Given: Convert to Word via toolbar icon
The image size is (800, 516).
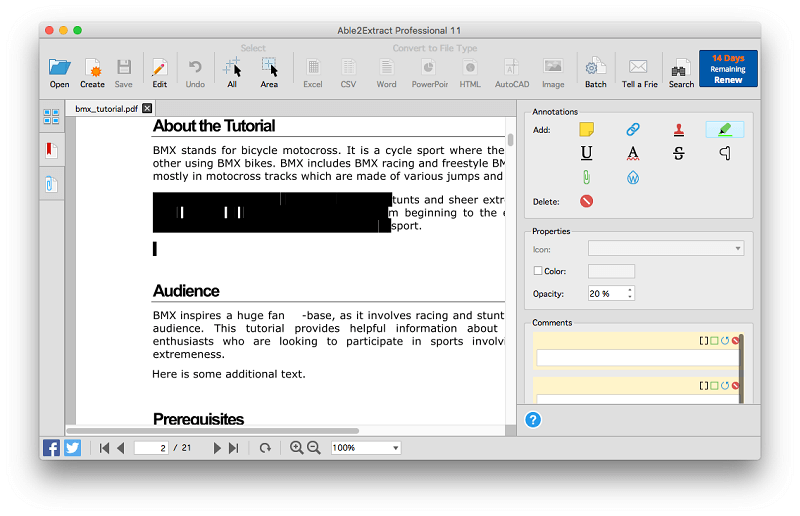Looking at the screenshot, I should 386,73.
